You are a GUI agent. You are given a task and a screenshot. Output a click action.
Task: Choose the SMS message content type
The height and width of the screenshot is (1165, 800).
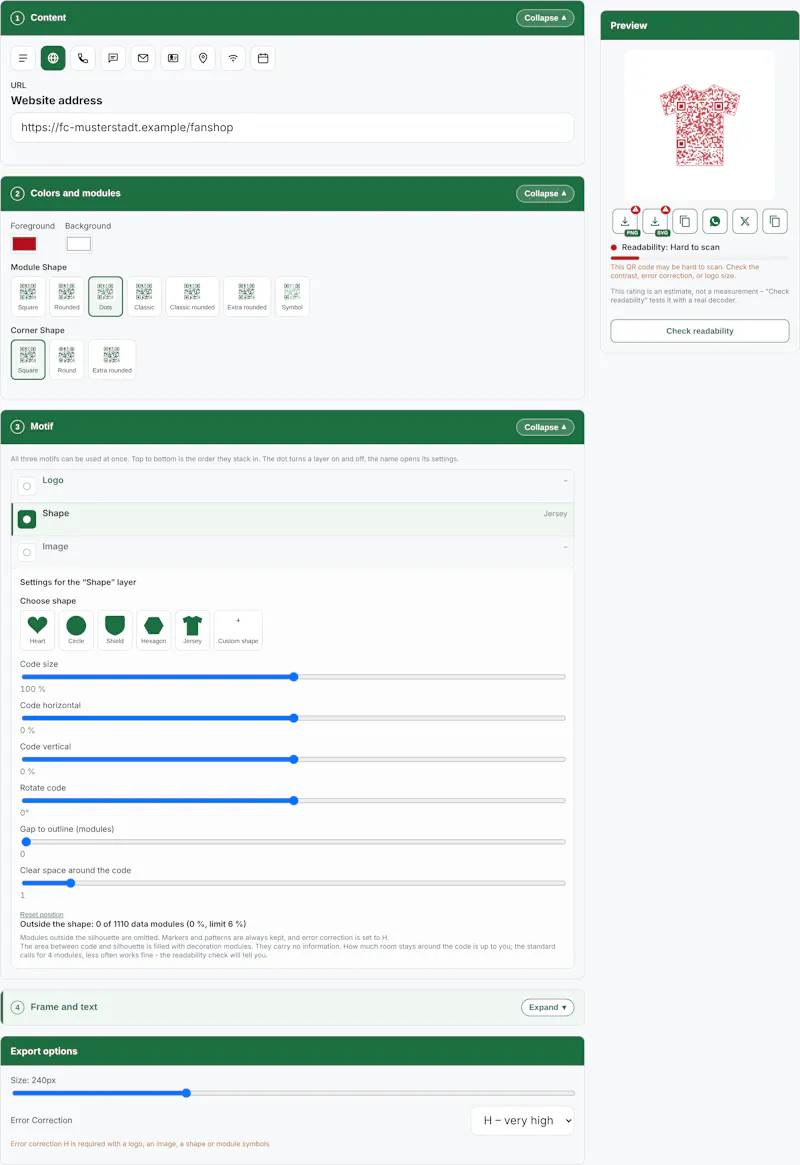113,58
